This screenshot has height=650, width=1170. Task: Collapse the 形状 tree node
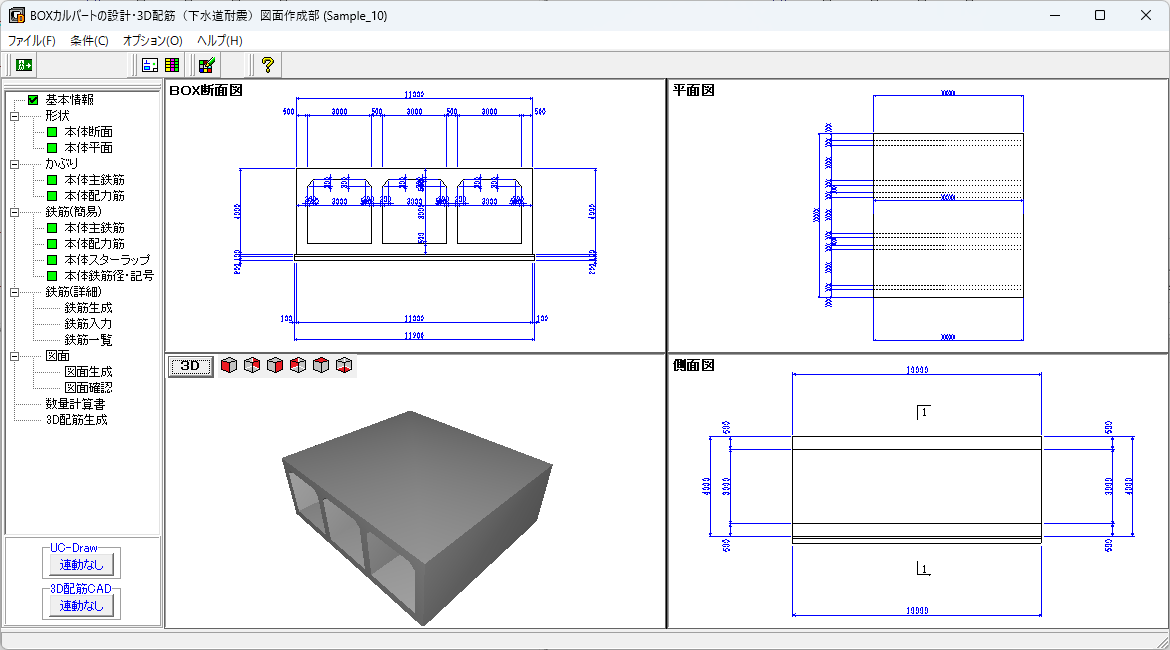tap(14, 116)
